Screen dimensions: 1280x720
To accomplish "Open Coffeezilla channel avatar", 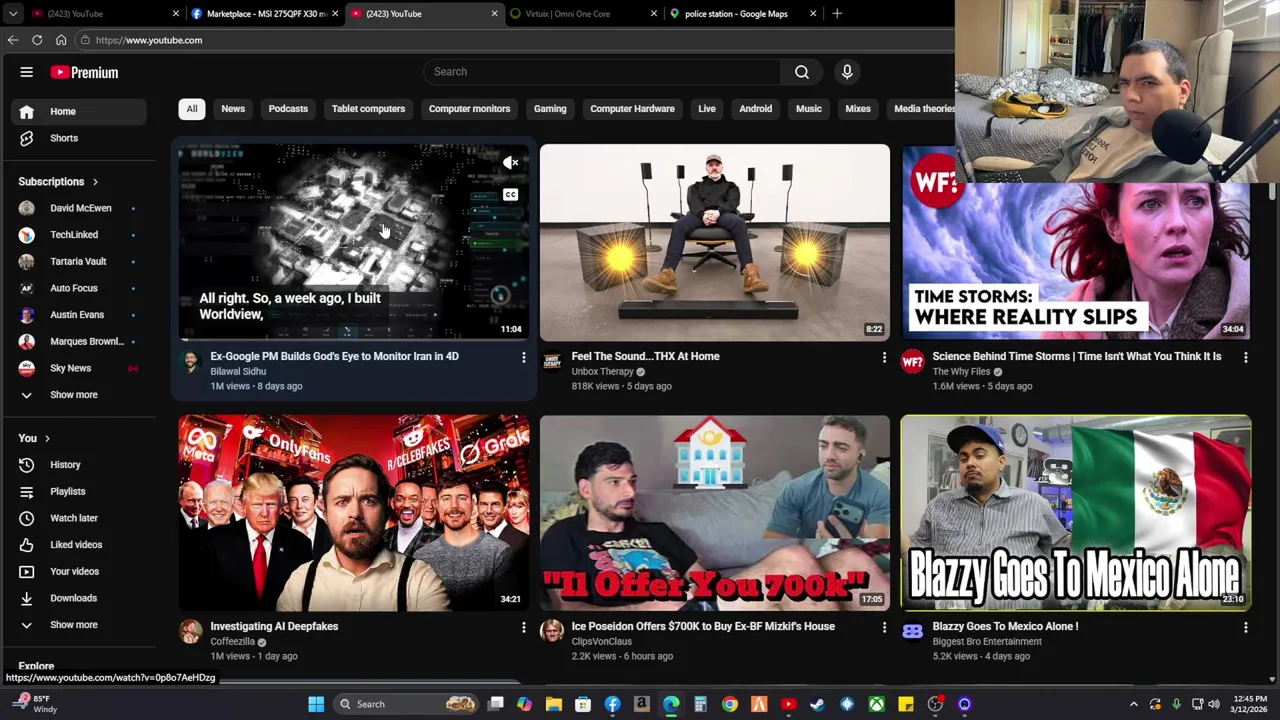I will tap(190, 631).
